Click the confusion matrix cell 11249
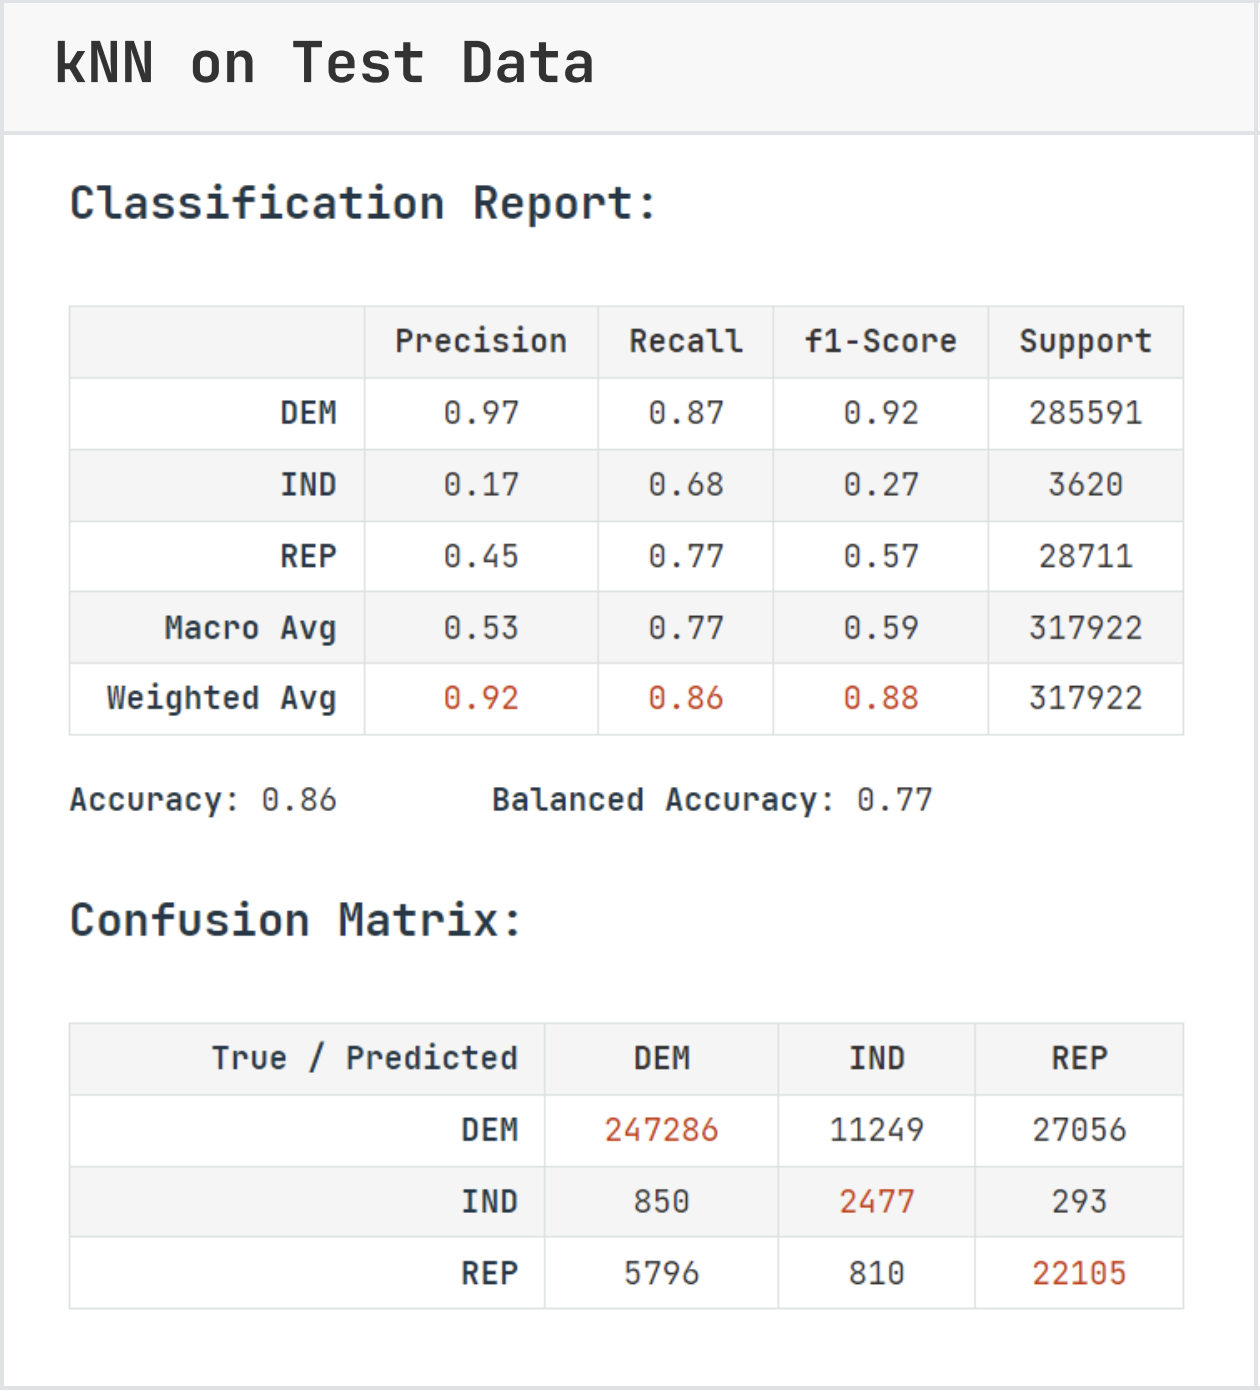This screenshot has width=1260, height=1390. pos(877,1130)
